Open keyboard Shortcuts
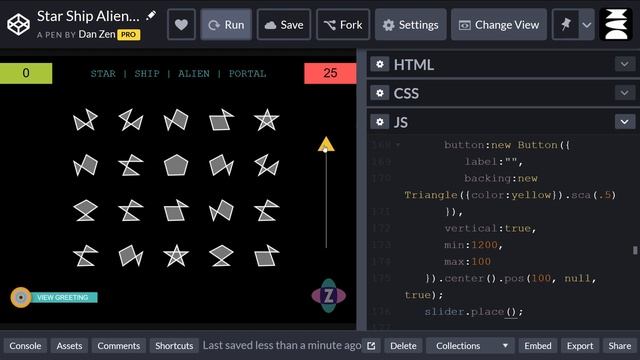The width and height of the screenshot is (640, 360). click(174, 346)
